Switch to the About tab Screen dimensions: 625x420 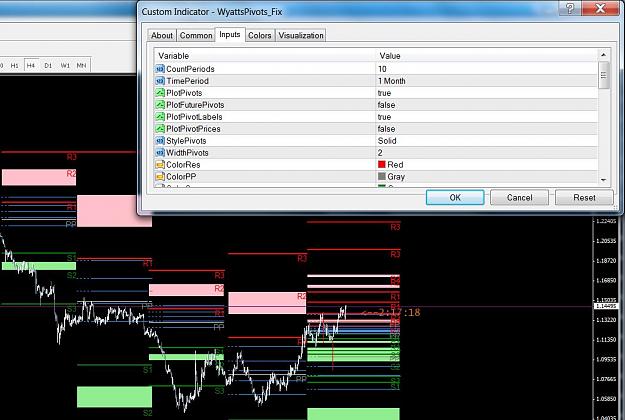tap(162, 35)
